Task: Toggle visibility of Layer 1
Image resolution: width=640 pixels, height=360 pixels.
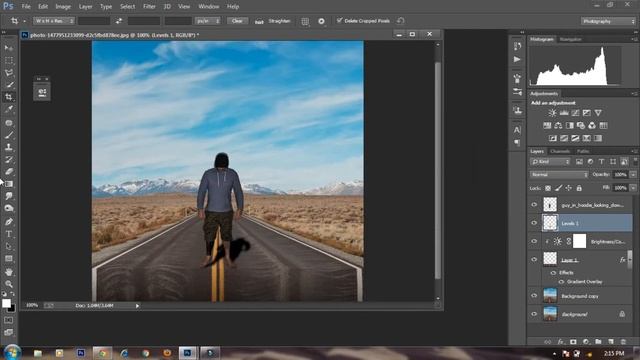Action: click(x=534, y=260)
